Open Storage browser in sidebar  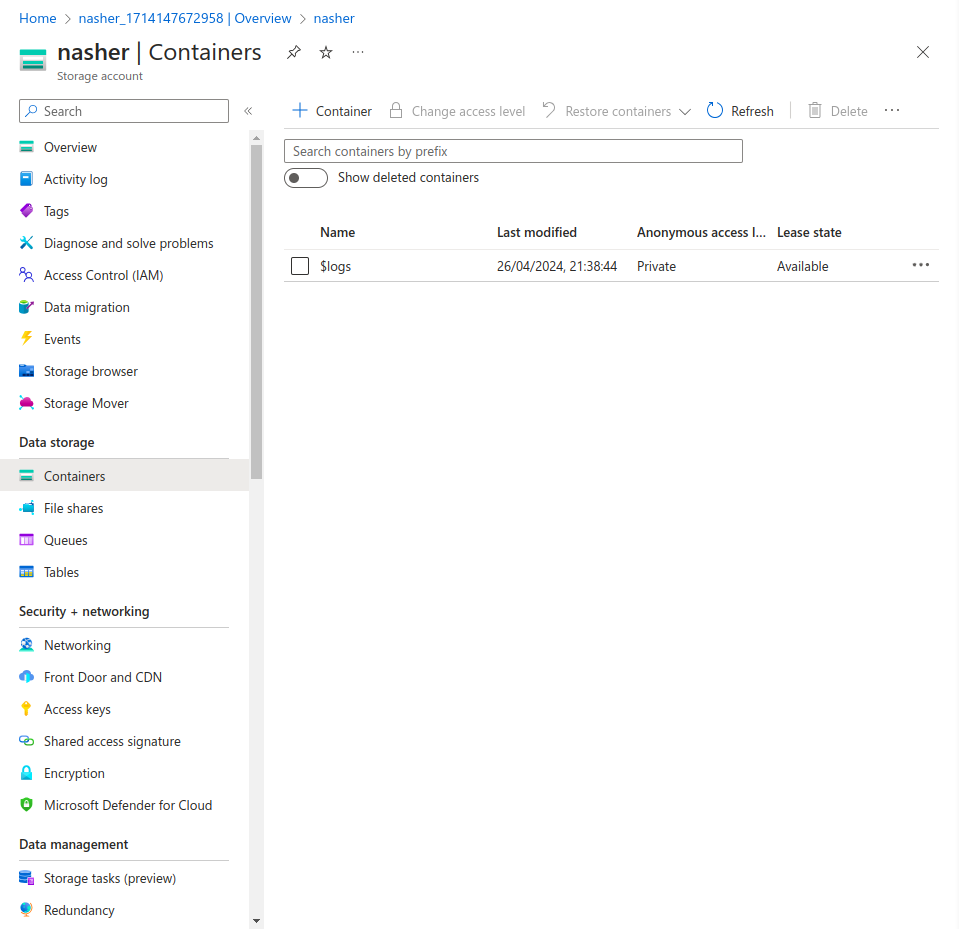click(90, 371)
